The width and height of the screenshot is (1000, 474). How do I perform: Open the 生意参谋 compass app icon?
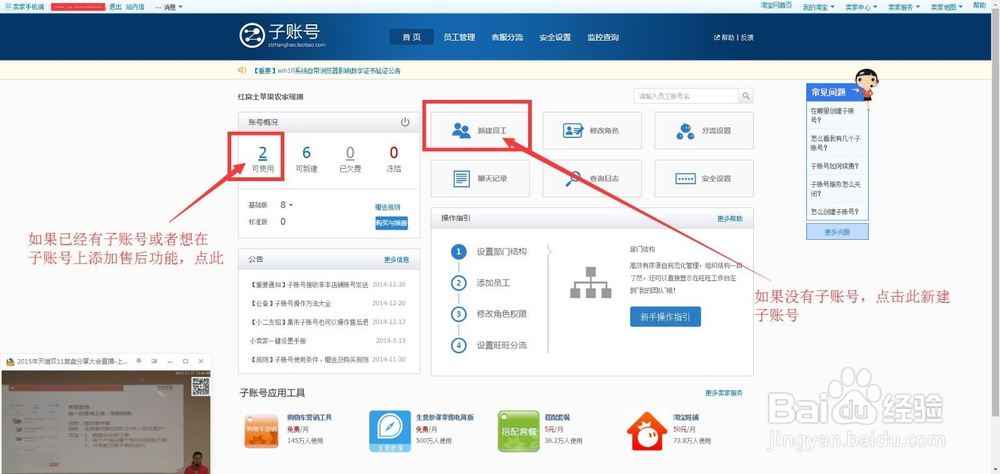coord(390,431)
